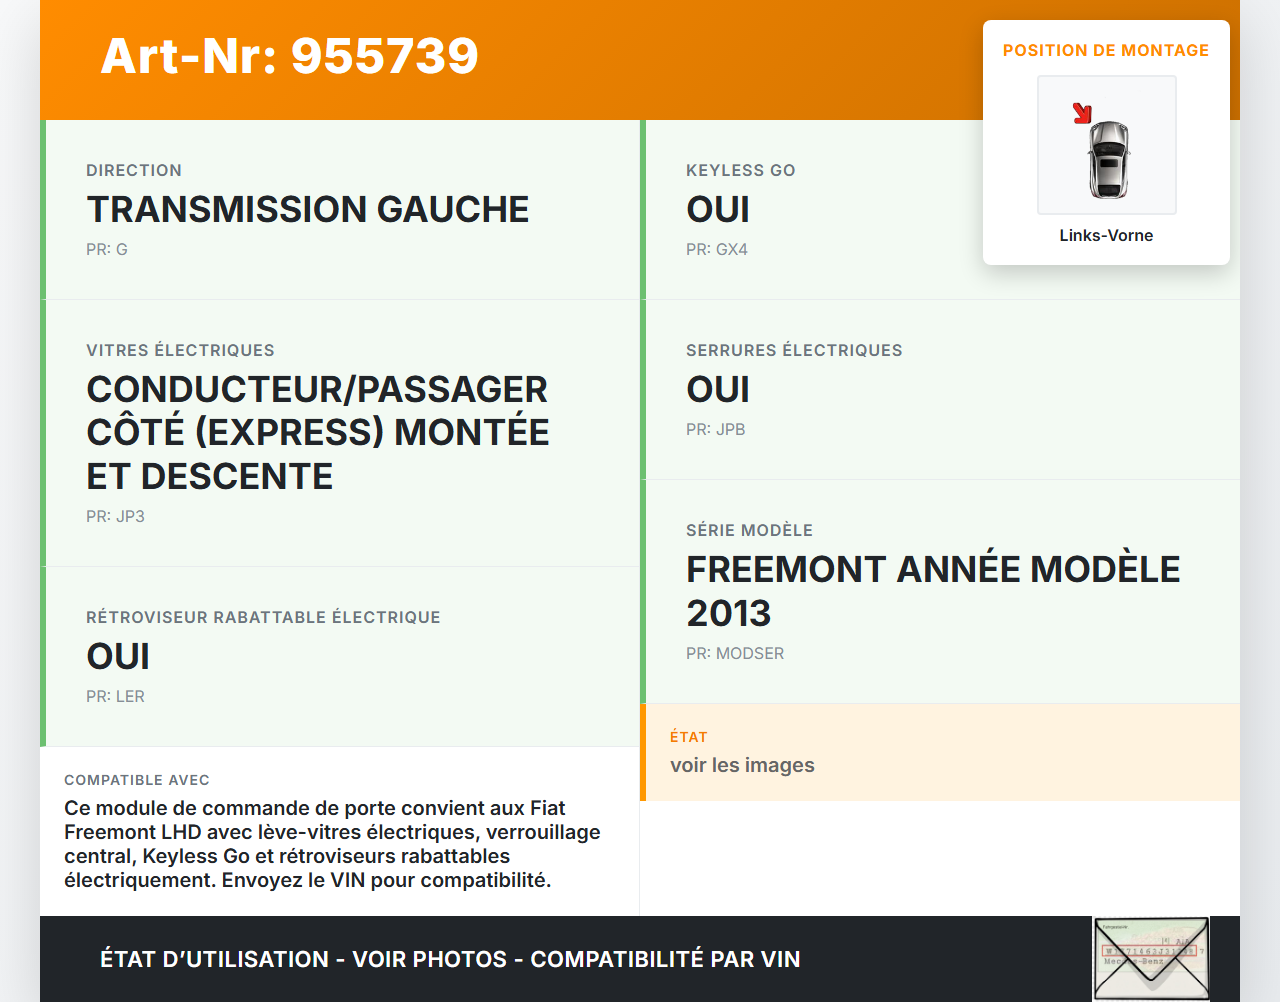Open the vehicle registration document thumbnail
This screenshot has width=1280, height=1002.
click(x=1151, y=959)
